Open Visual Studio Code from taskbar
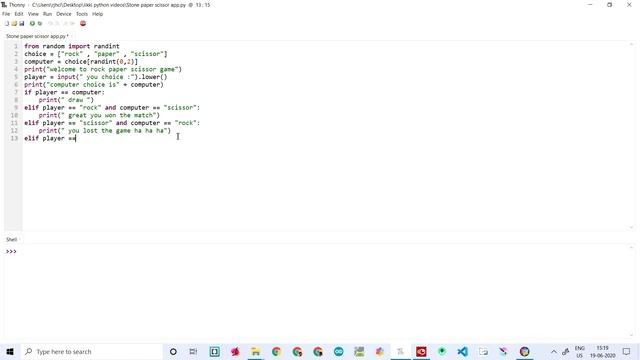 tap(462, 351)
